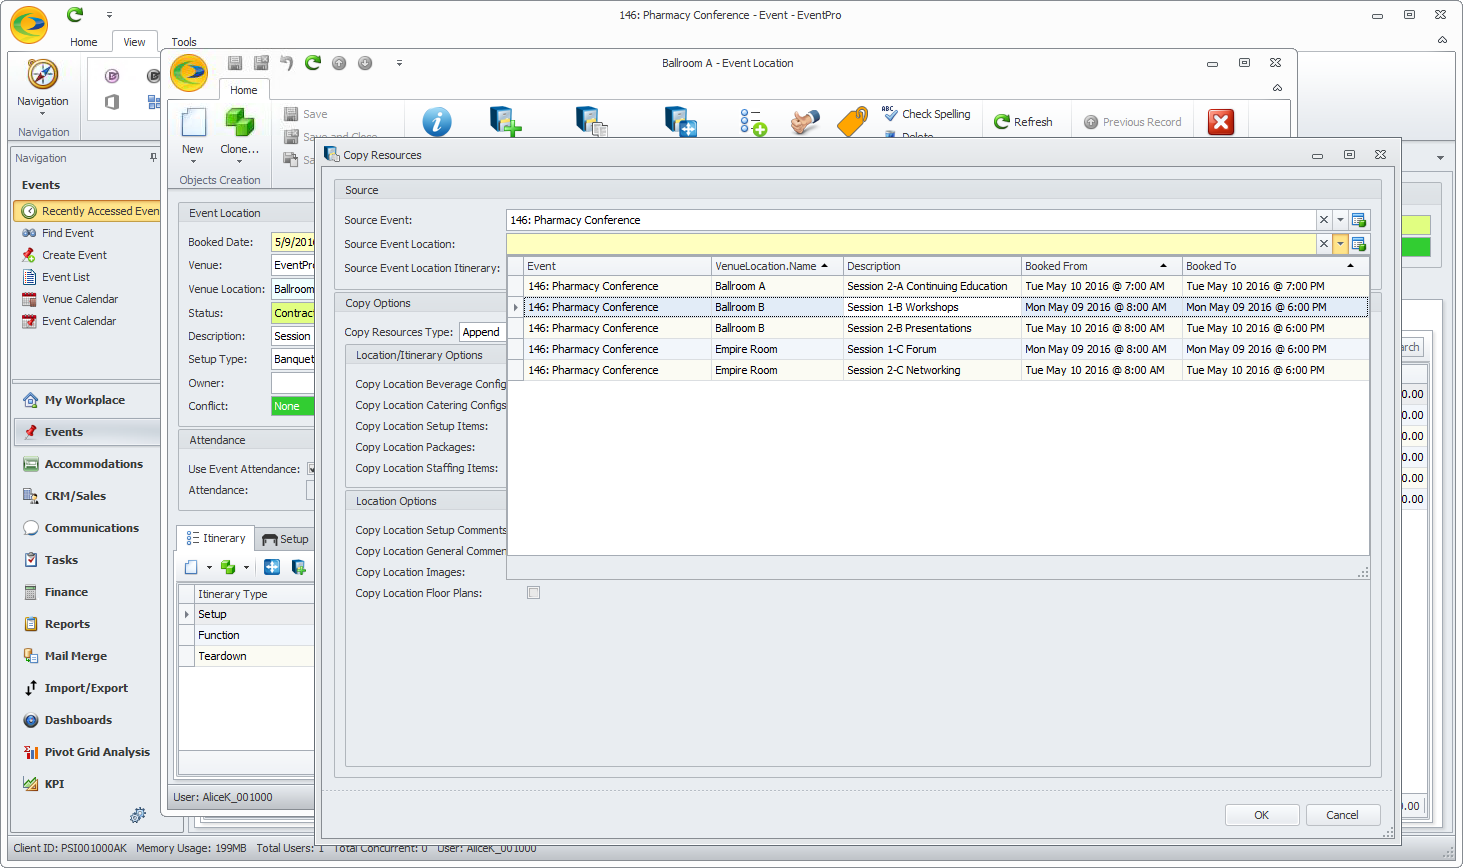Click the copy resources cabinet icon in ribbon
The image size is (1463, 868).
(592, 122)
